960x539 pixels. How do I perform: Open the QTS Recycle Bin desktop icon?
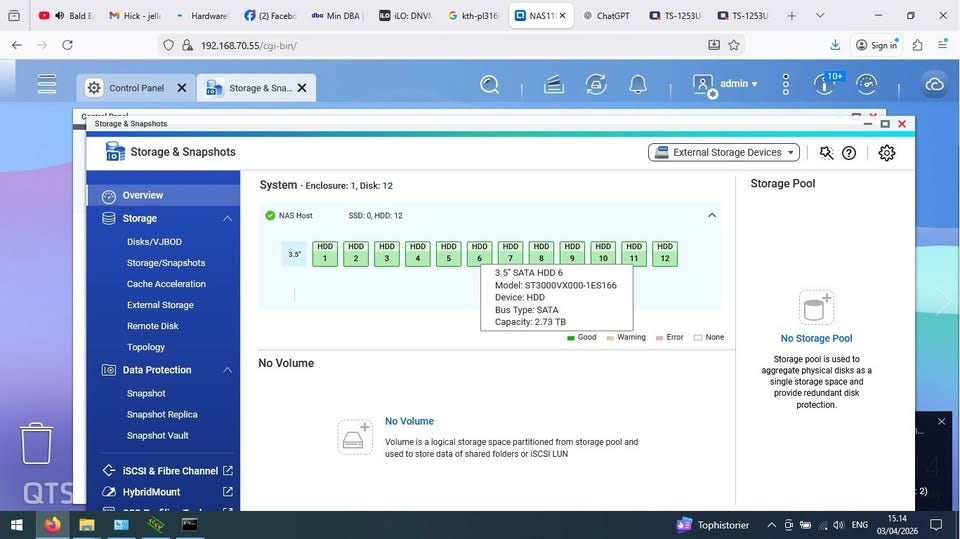37,443
